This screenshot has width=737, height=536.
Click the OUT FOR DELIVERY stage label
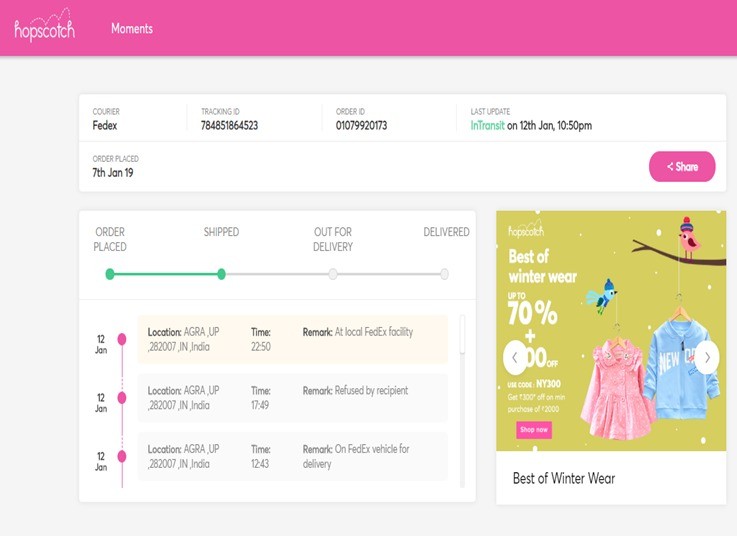coord(333,239)
